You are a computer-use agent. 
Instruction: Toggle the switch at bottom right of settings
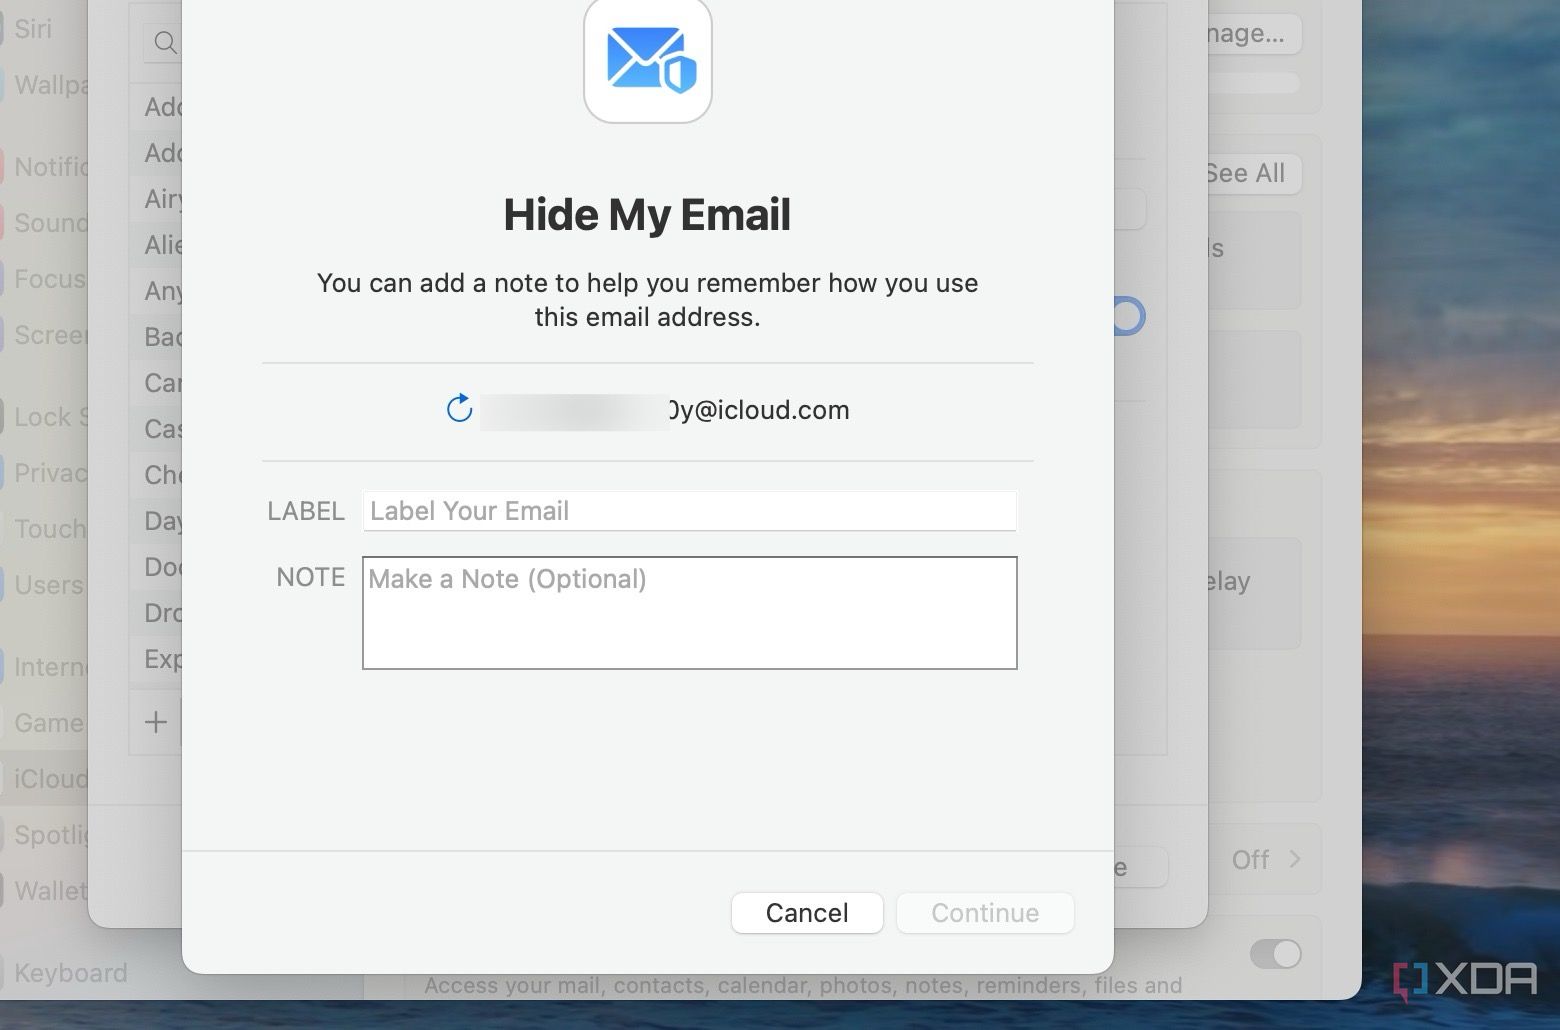1275,954
